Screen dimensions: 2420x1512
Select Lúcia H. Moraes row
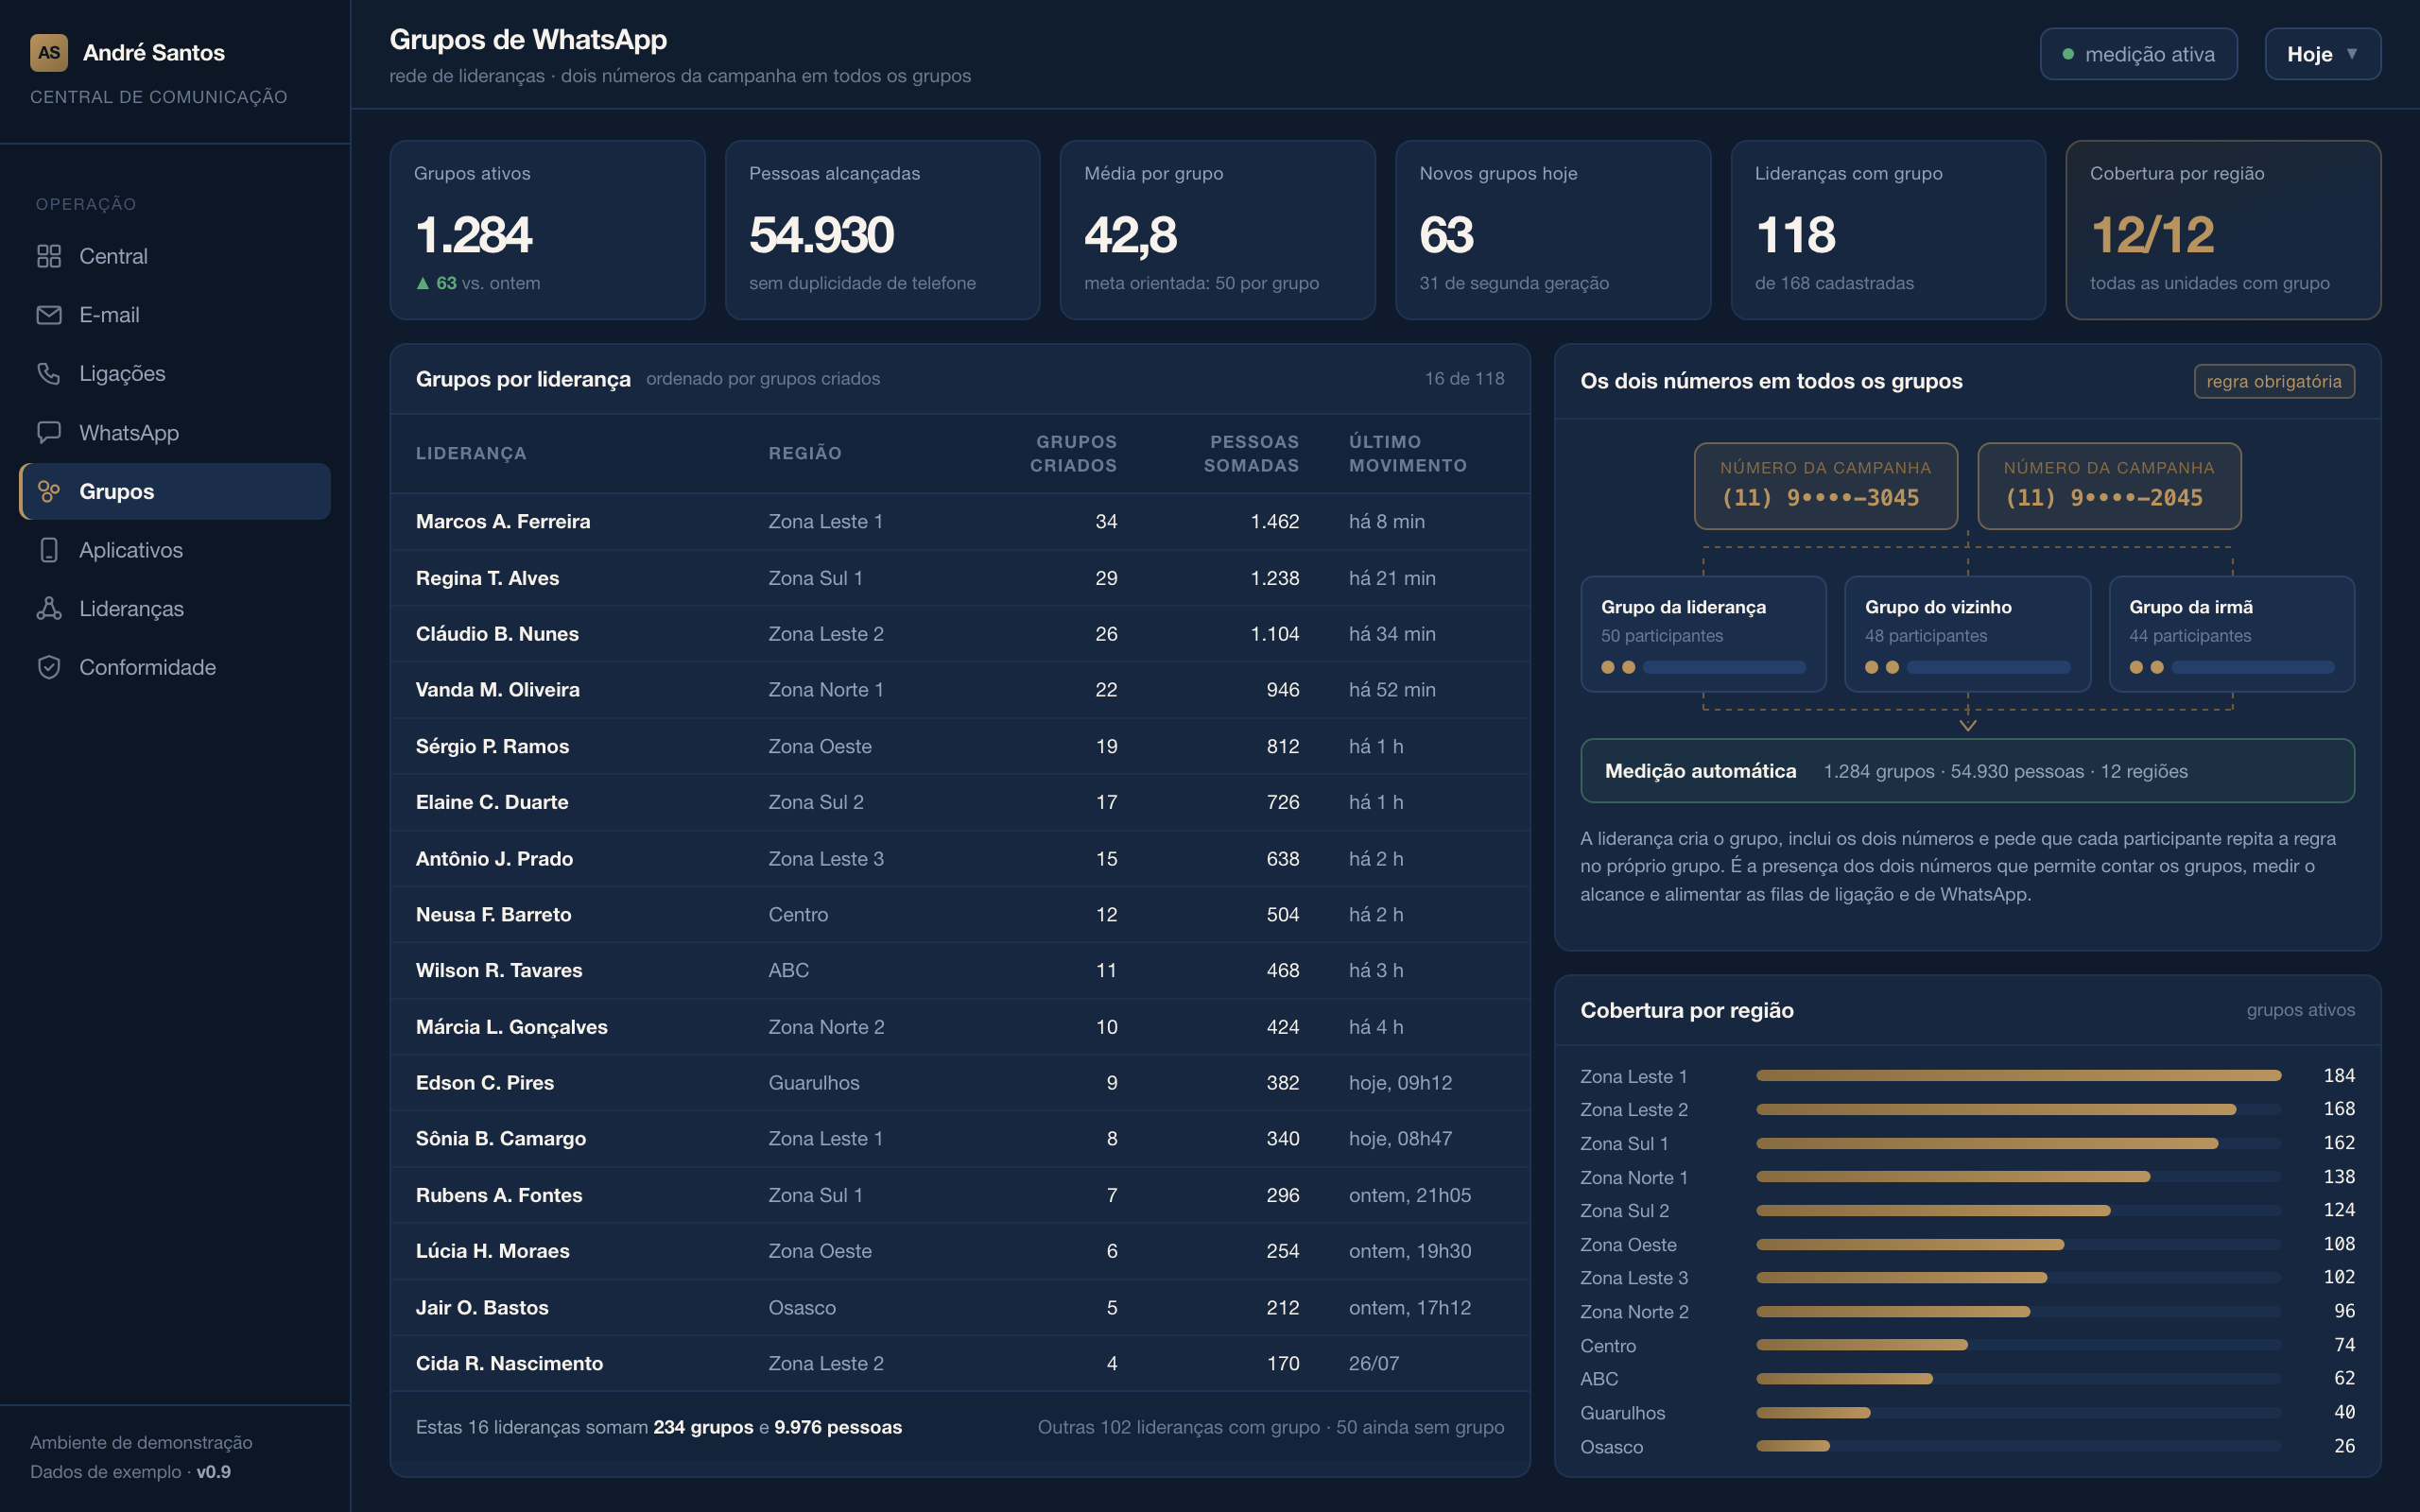tap(960, 1251)
